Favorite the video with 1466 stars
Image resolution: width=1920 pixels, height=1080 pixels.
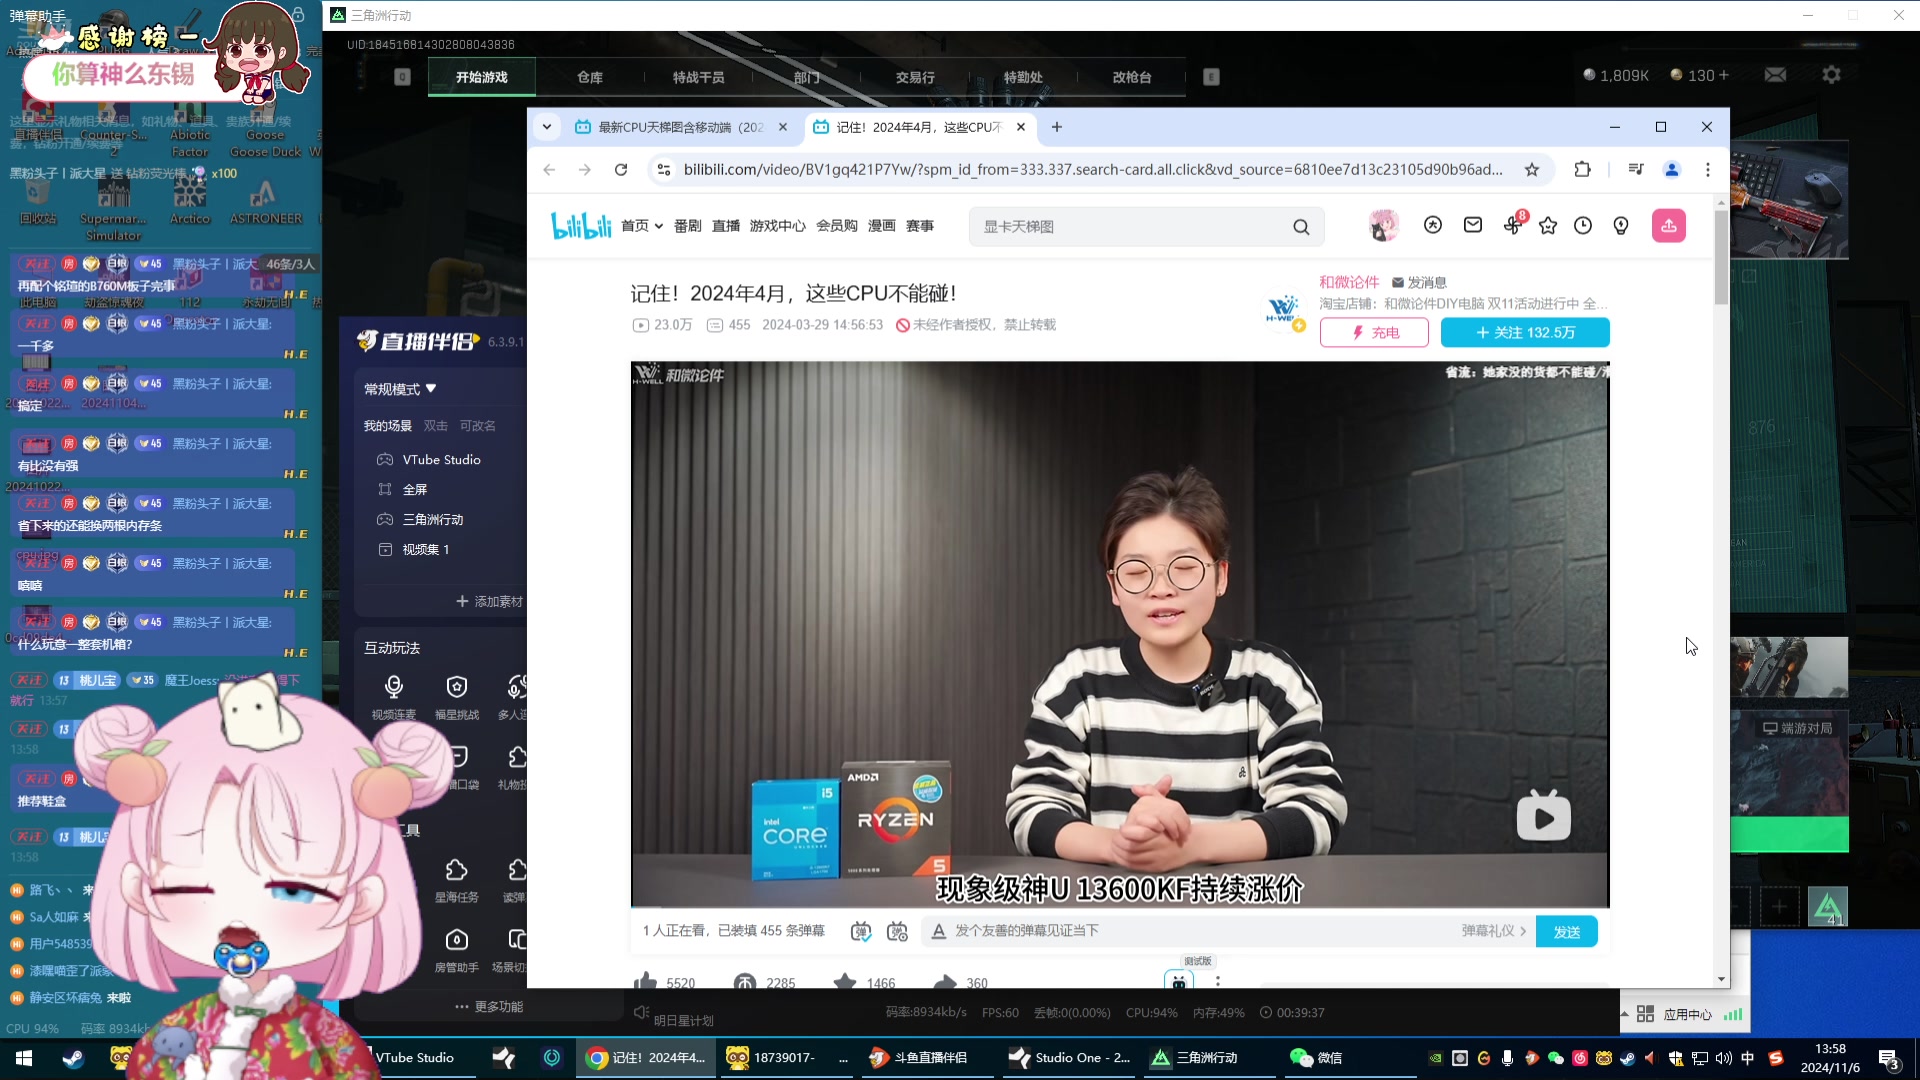(845, 982)
